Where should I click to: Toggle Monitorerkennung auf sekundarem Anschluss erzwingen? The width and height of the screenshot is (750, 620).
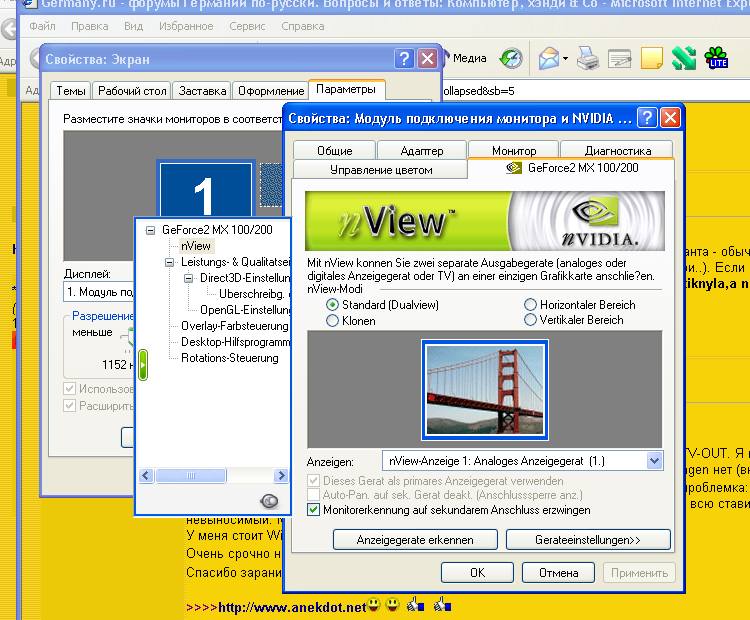[x=313, y=509]
